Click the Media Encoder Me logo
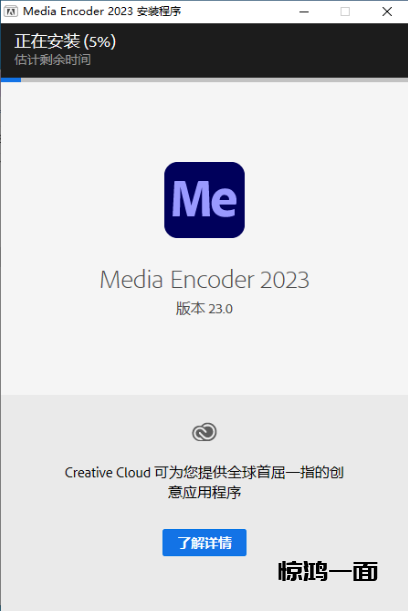The height and width of the screenshot is (611, 408). click(x=204, y=200)
